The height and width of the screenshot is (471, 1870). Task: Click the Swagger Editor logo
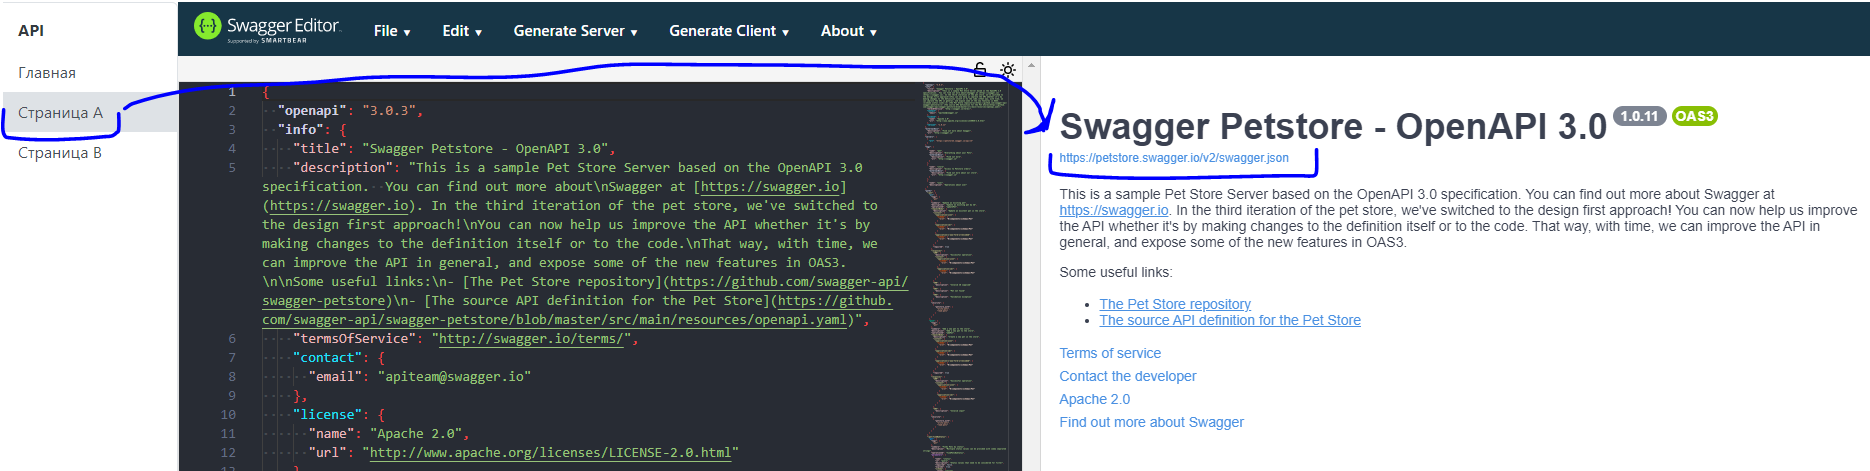point(267,28)
